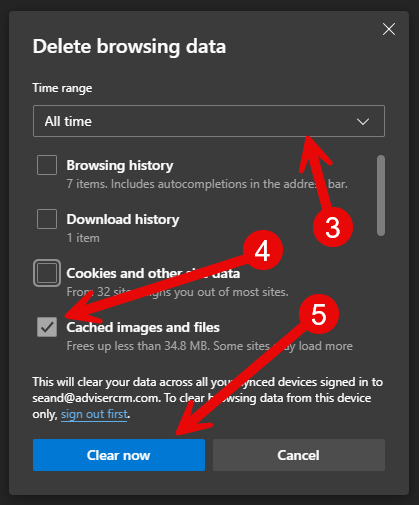Click the red step 4 circle marker
Image resolution: width=419 pixels, height=505 pixels.
pyautogui.click(x=263, y=250)
